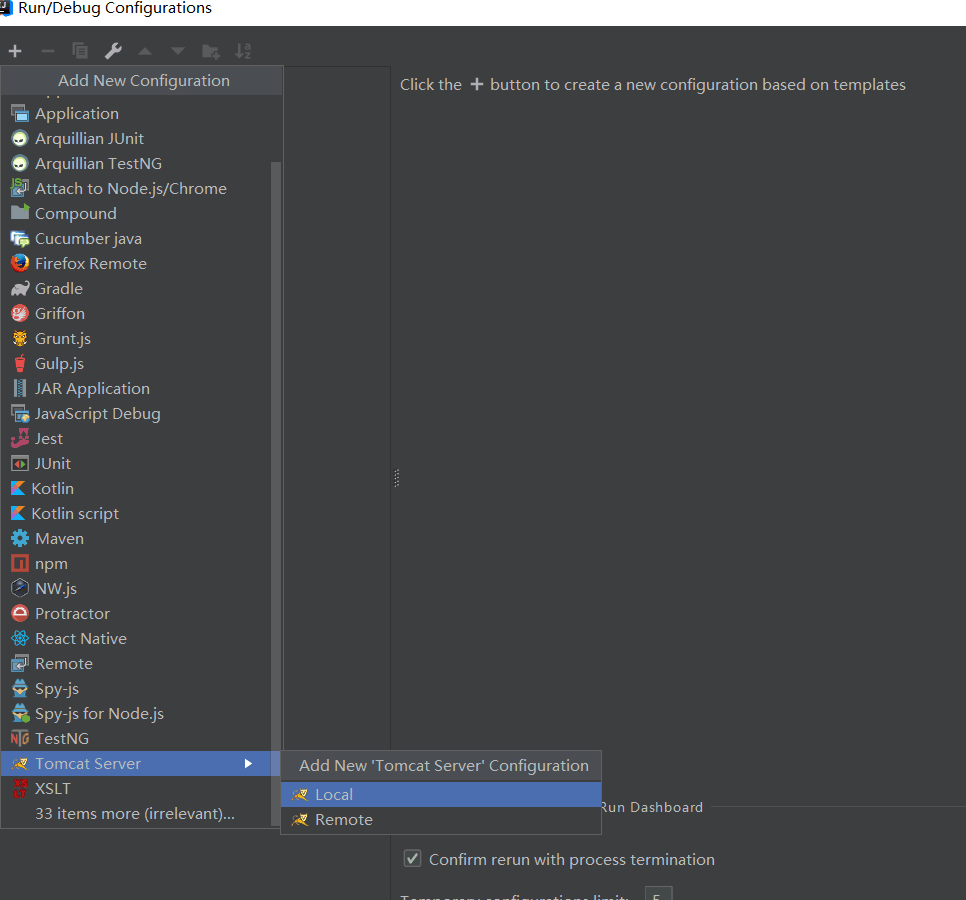Open Edit Defaults via the wrench icon

pos(113,51)
